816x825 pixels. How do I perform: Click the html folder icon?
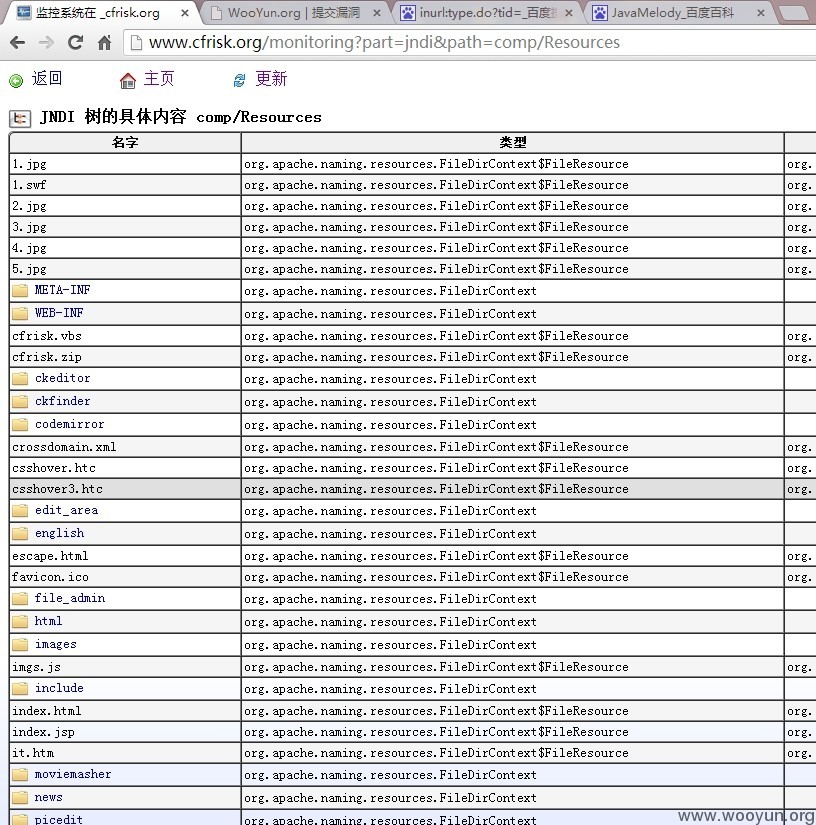20,621
